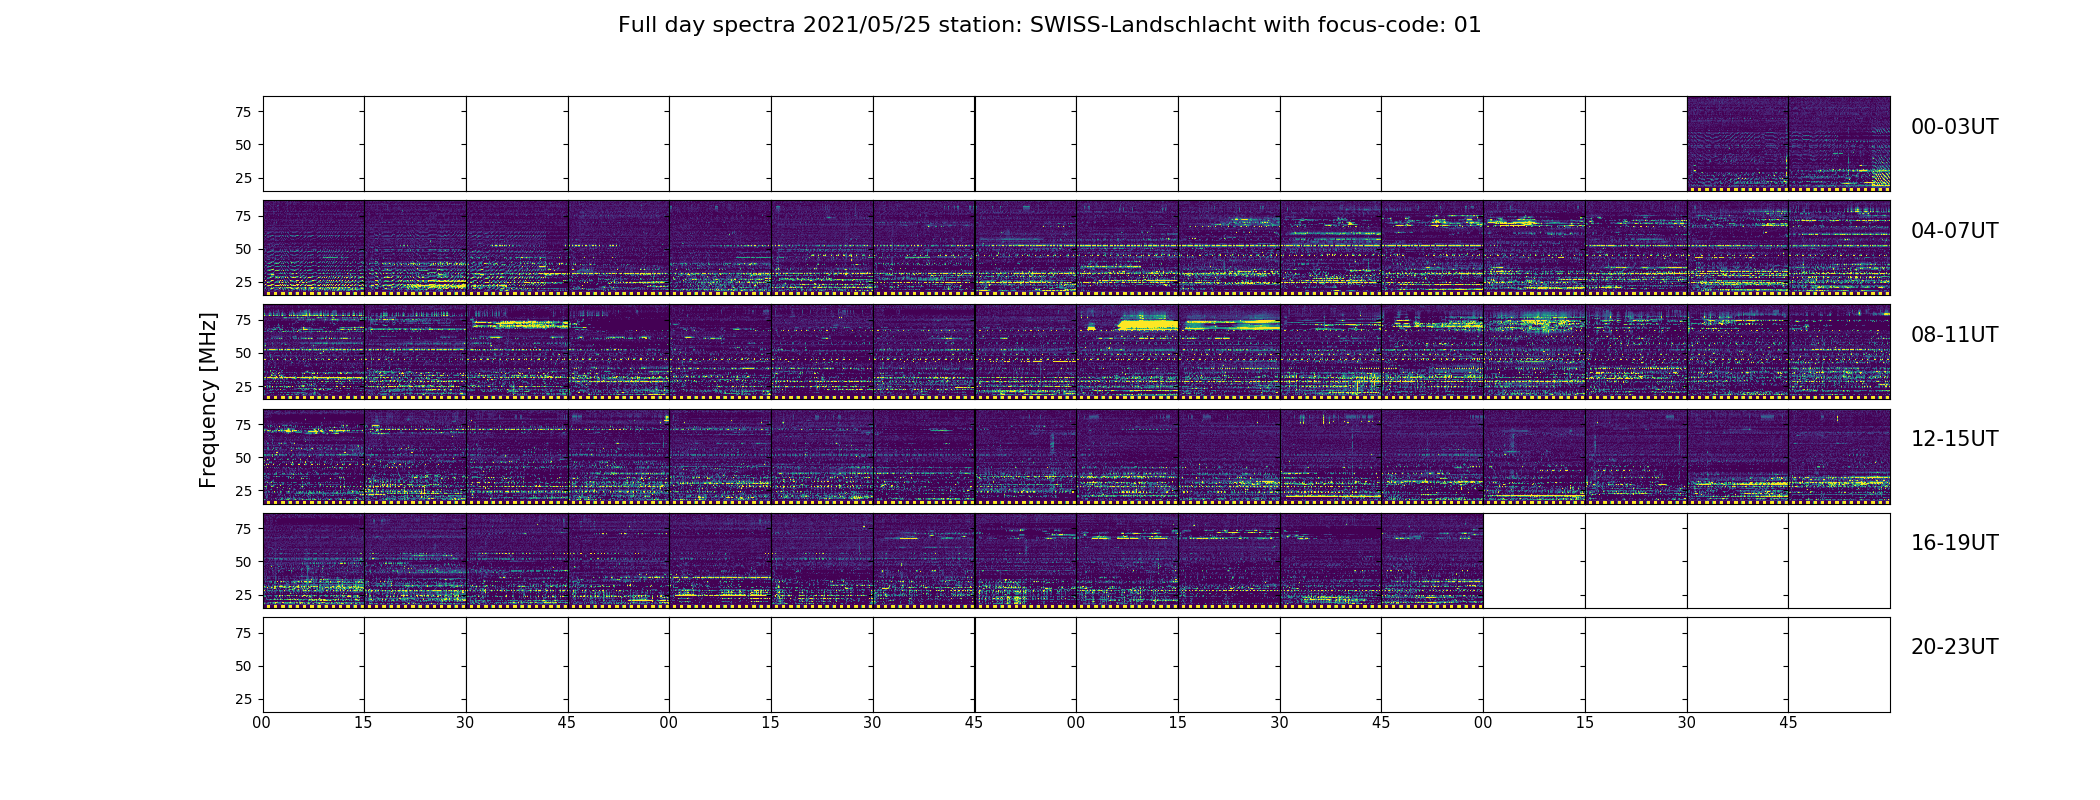Select the 50 tick on the 04-07UT axis

pyautogui.click(x=242, y=249)
